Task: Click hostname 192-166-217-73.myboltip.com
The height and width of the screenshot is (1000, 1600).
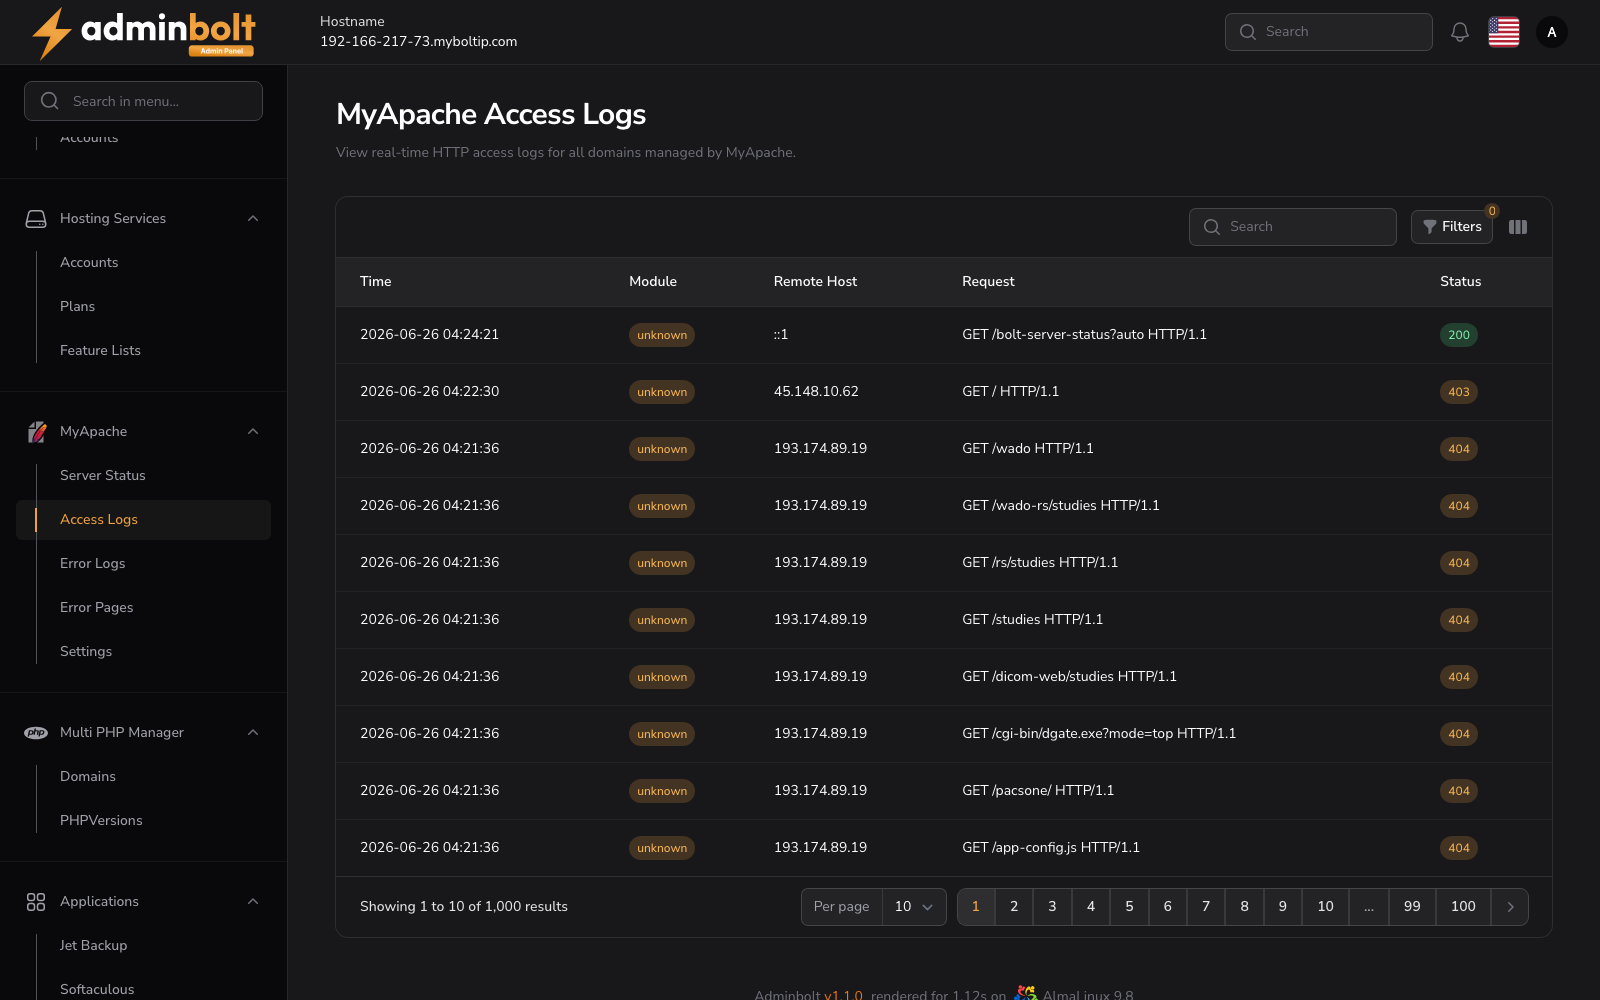Action: 419,42
